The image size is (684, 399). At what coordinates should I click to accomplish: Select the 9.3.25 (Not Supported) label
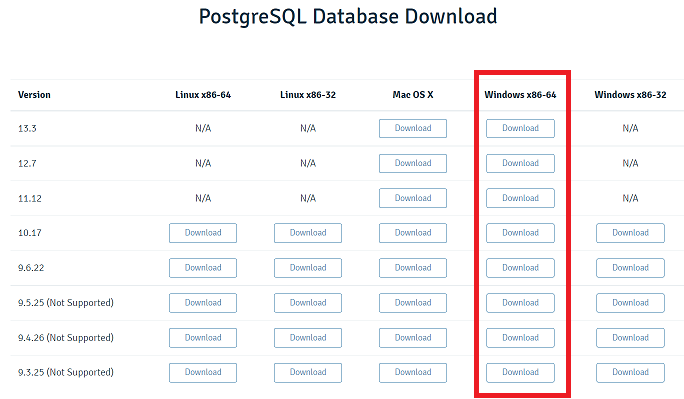click(65, 372)
